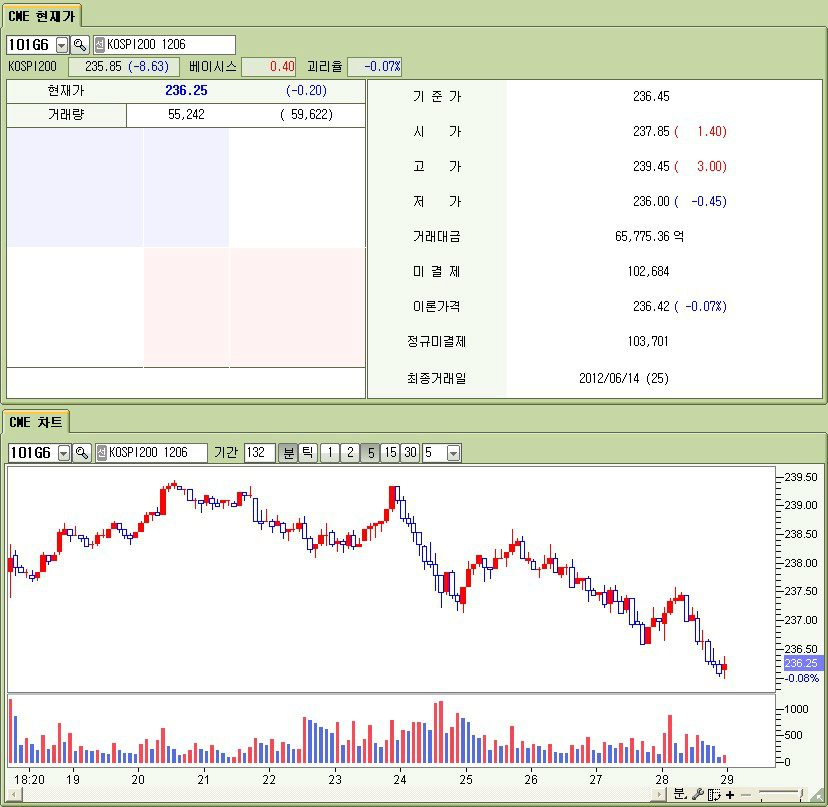828x807 pixels.
Task: Click the symbol search magnifier in CME 현재가 panel
Action: tap(80, 45)
